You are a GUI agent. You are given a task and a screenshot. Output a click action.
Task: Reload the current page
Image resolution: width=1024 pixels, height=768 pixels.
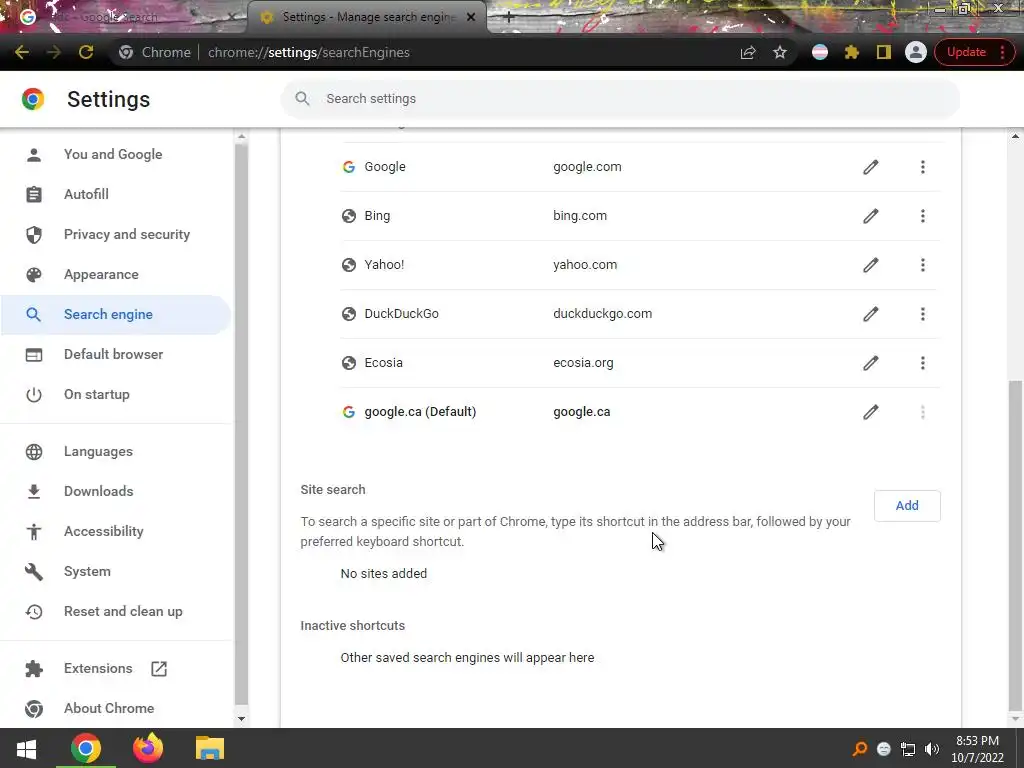click(86, 52)
